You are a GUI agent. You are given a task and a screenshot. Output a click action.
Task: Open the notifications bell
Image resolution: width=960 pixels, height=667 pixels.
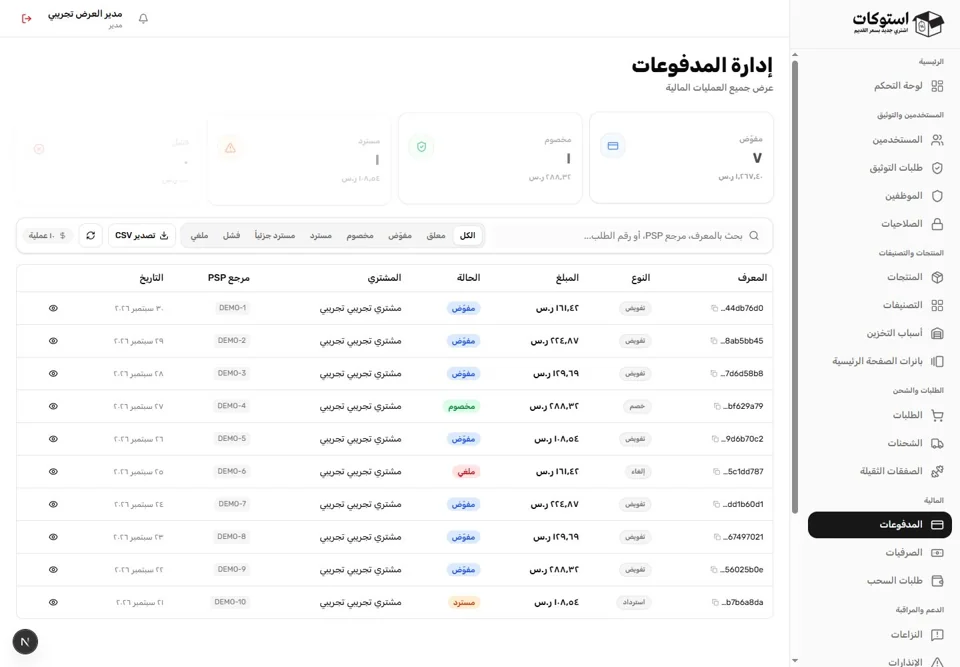143,18
